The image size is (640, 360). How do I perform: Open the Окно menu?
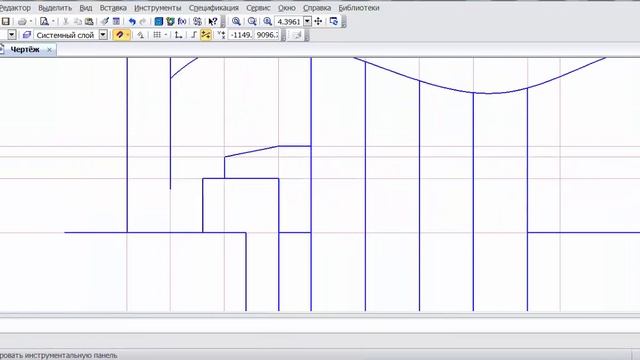tap(287, 8)
